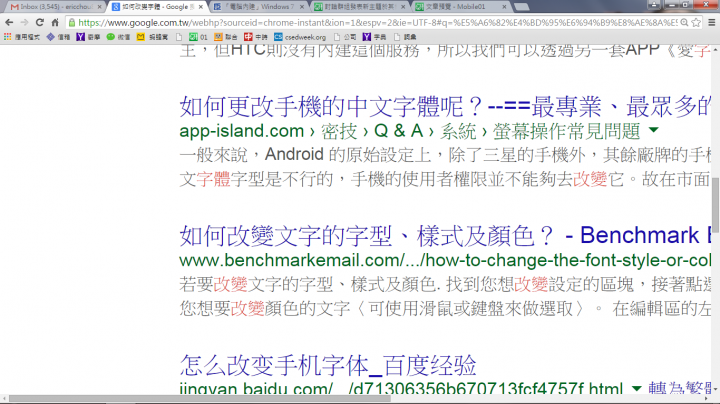Open the page-icon bookmark after csedweek.org

[345, 37]
